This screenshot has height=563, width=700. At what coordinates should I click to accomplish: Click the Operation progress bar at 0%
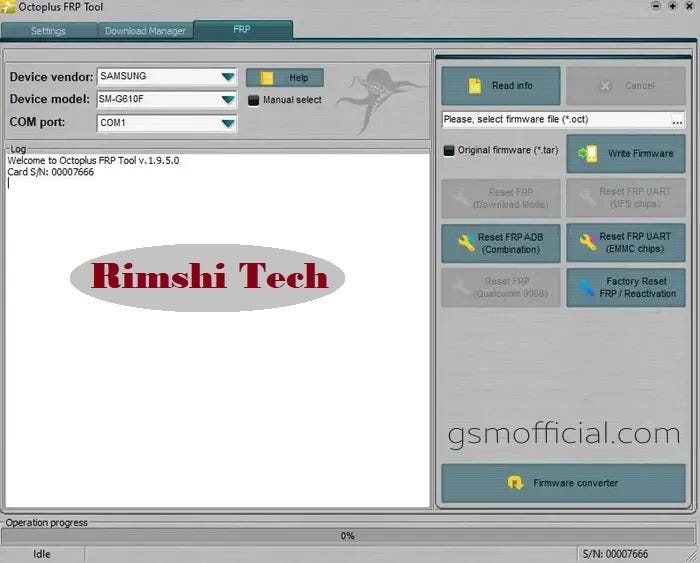click(x=348, y=536)
